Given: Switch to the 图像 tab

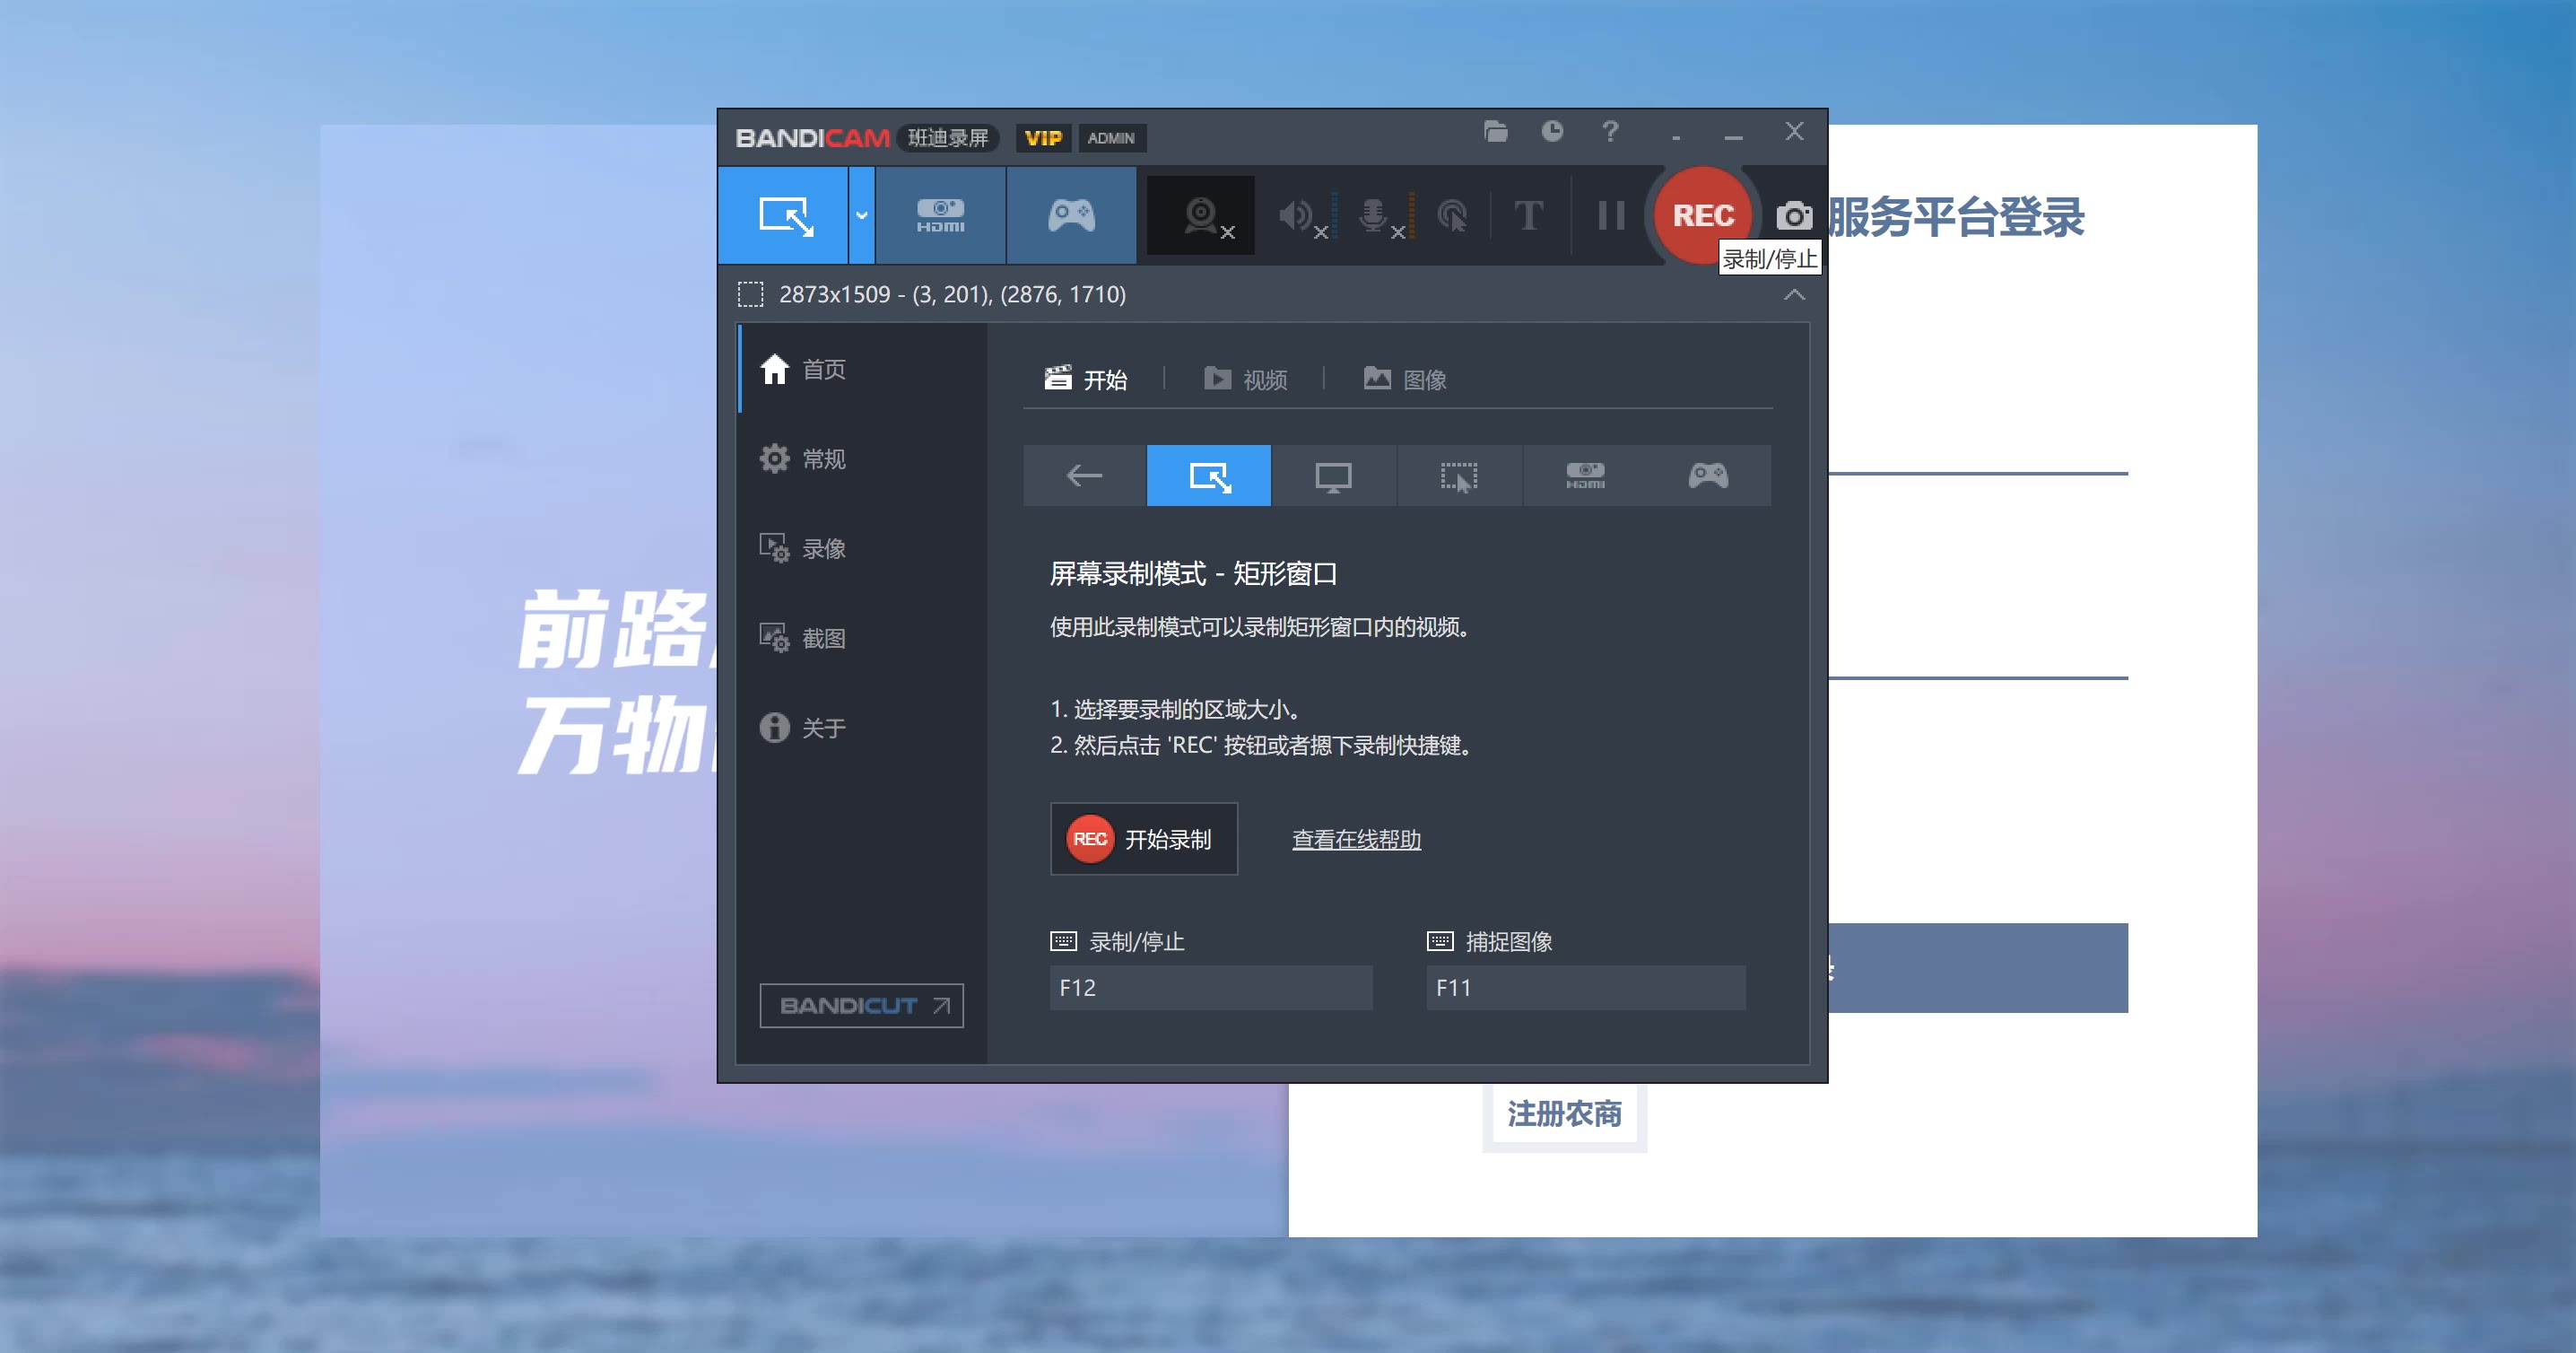Looking at the screenshot, I should click(1405, 379).
